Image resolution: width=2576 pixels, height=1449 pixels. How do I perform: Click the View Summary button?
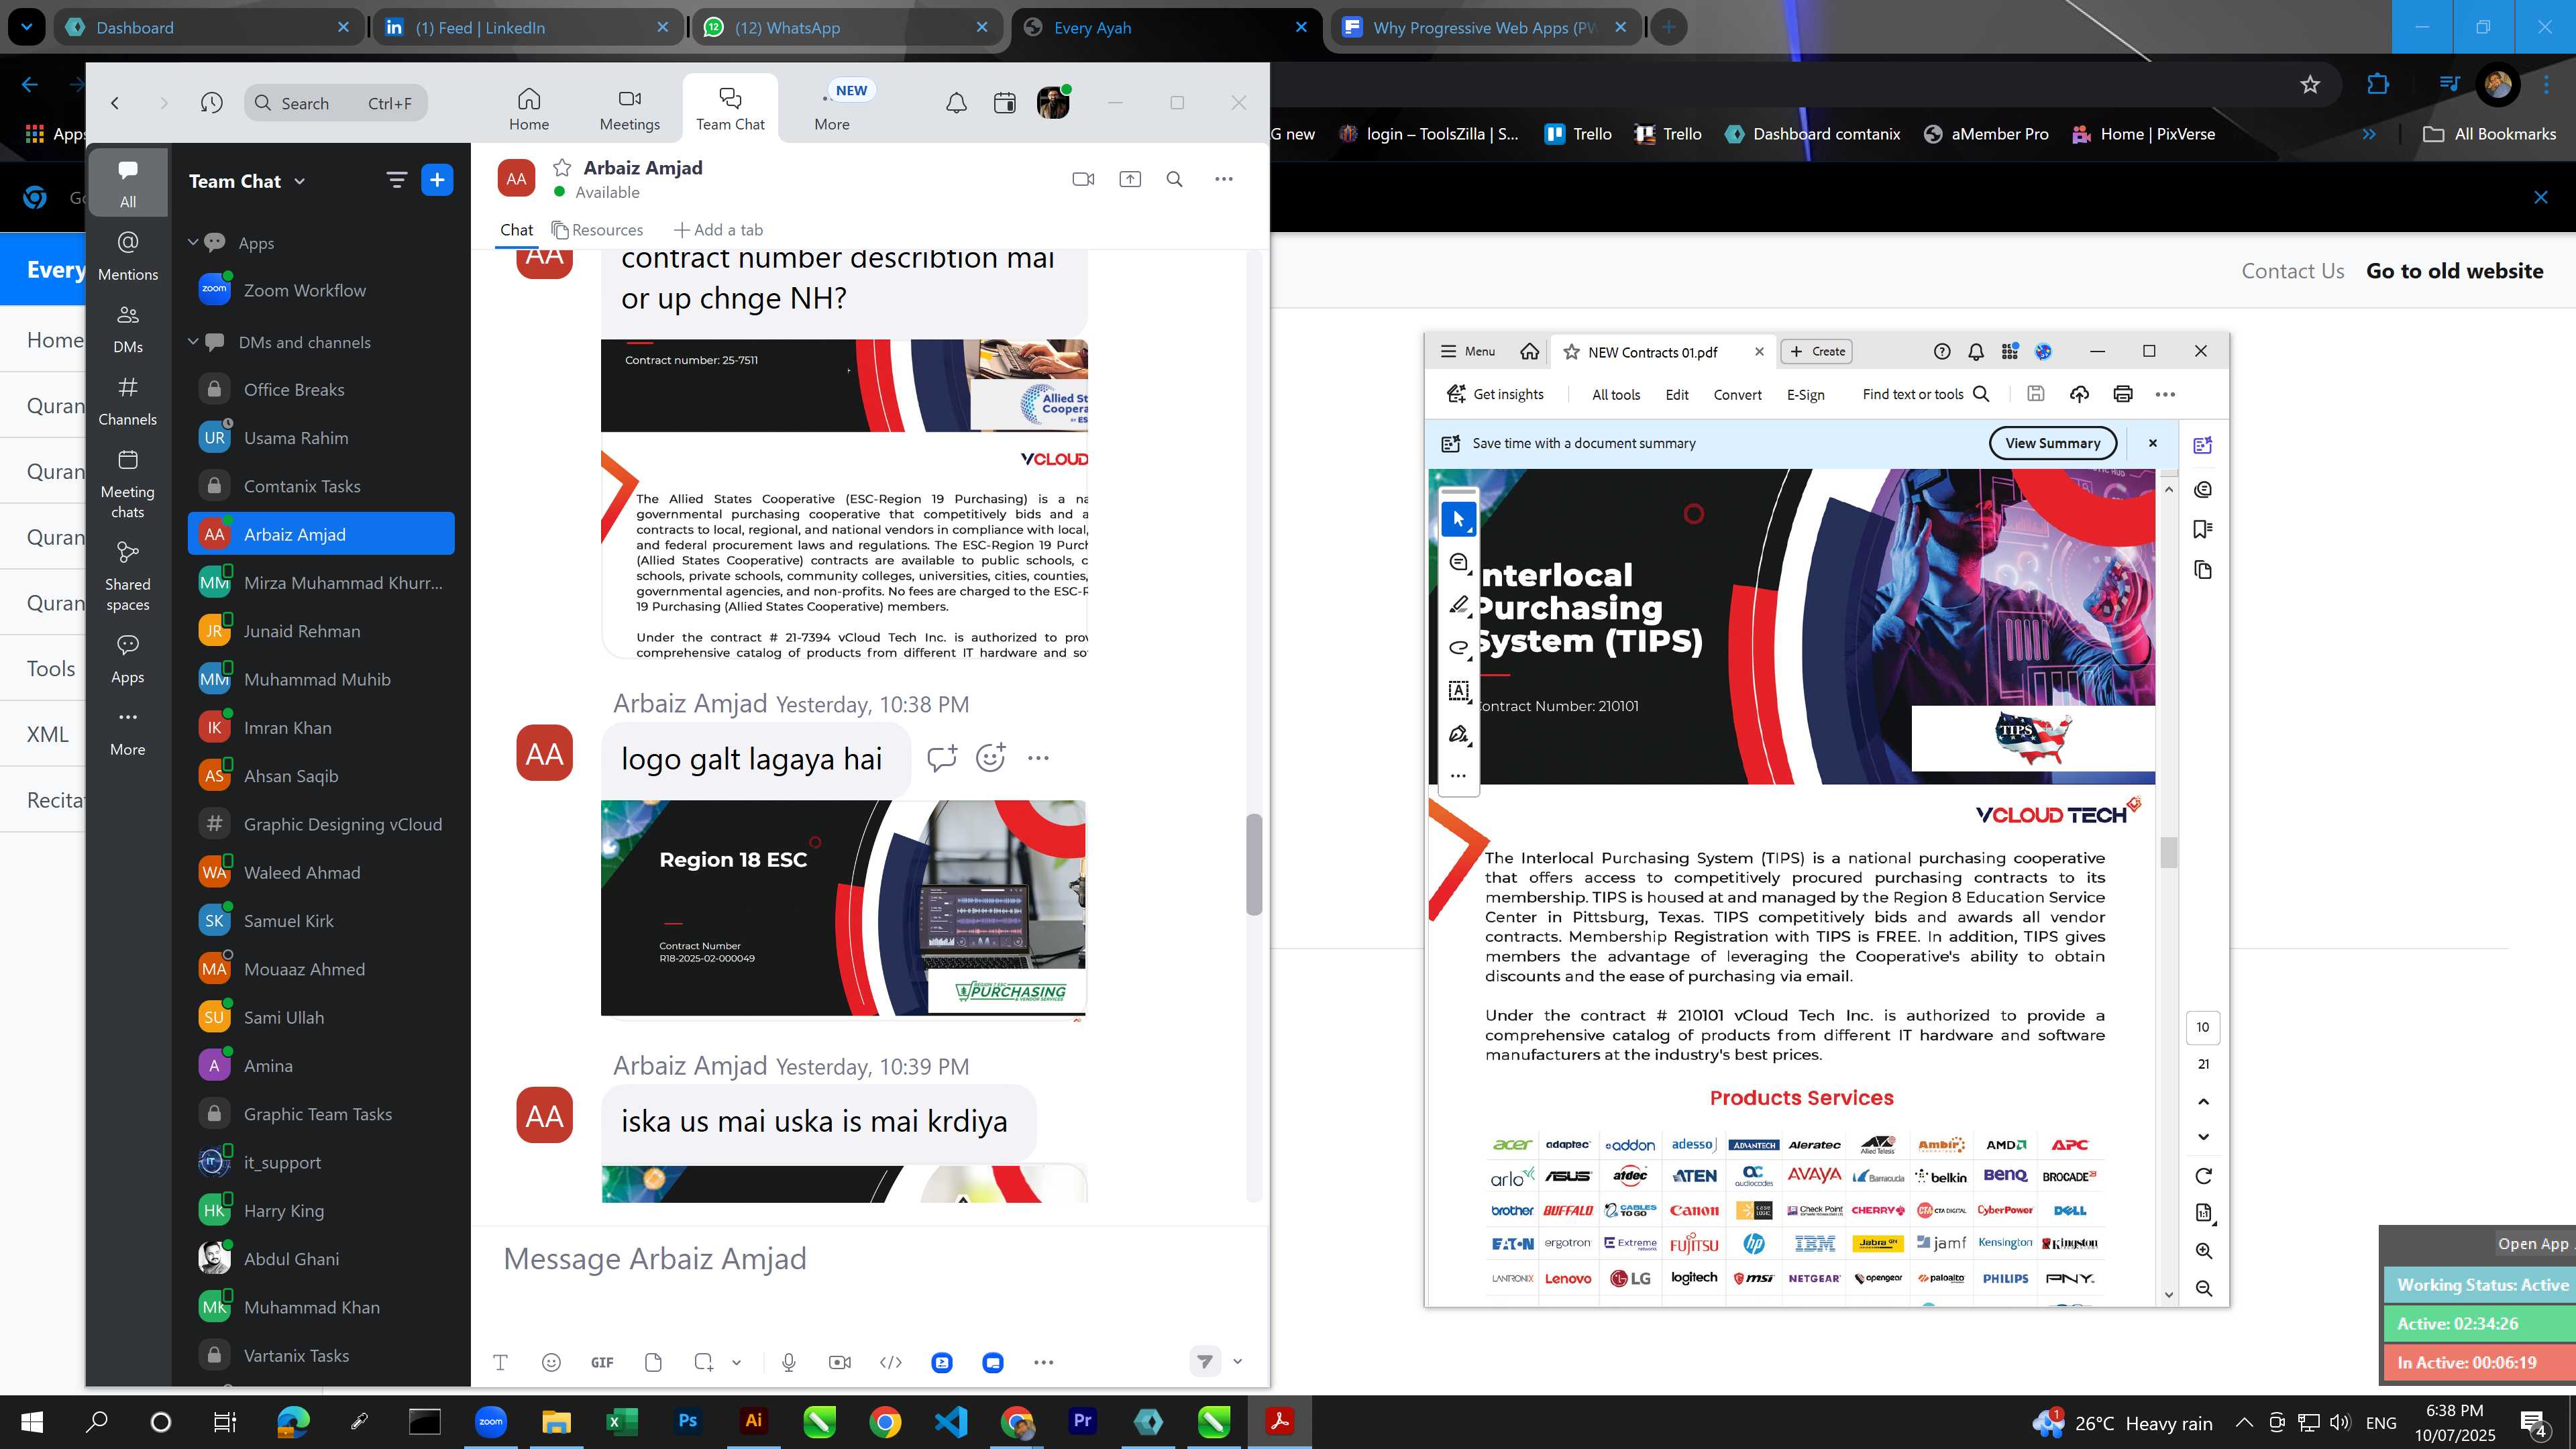pyautogui.click(x=2052, y=443)
